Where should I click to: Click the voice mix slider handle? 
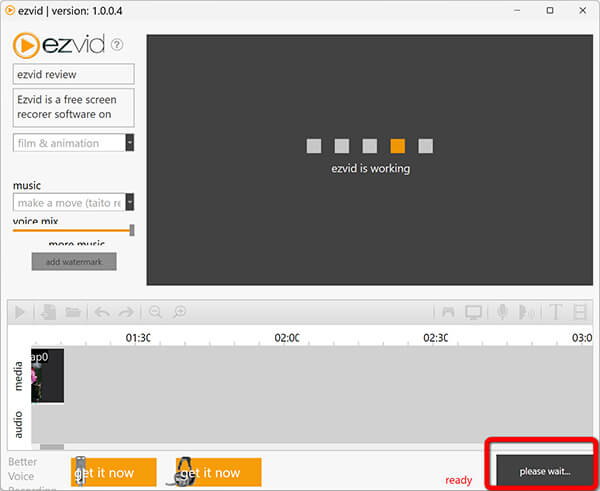click(x=132, y=230)
